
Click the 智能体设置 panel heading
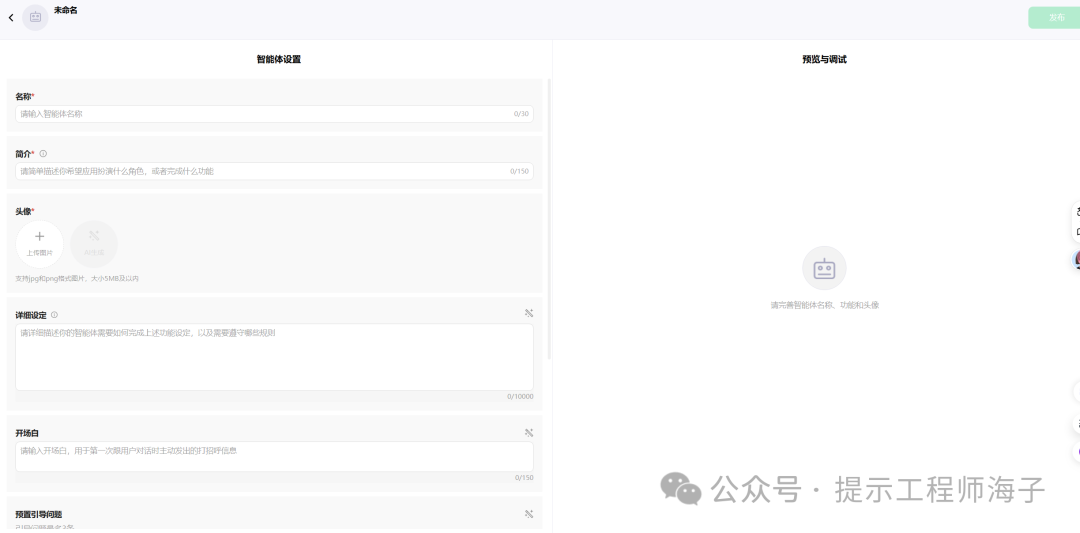(x=278, y=59)
